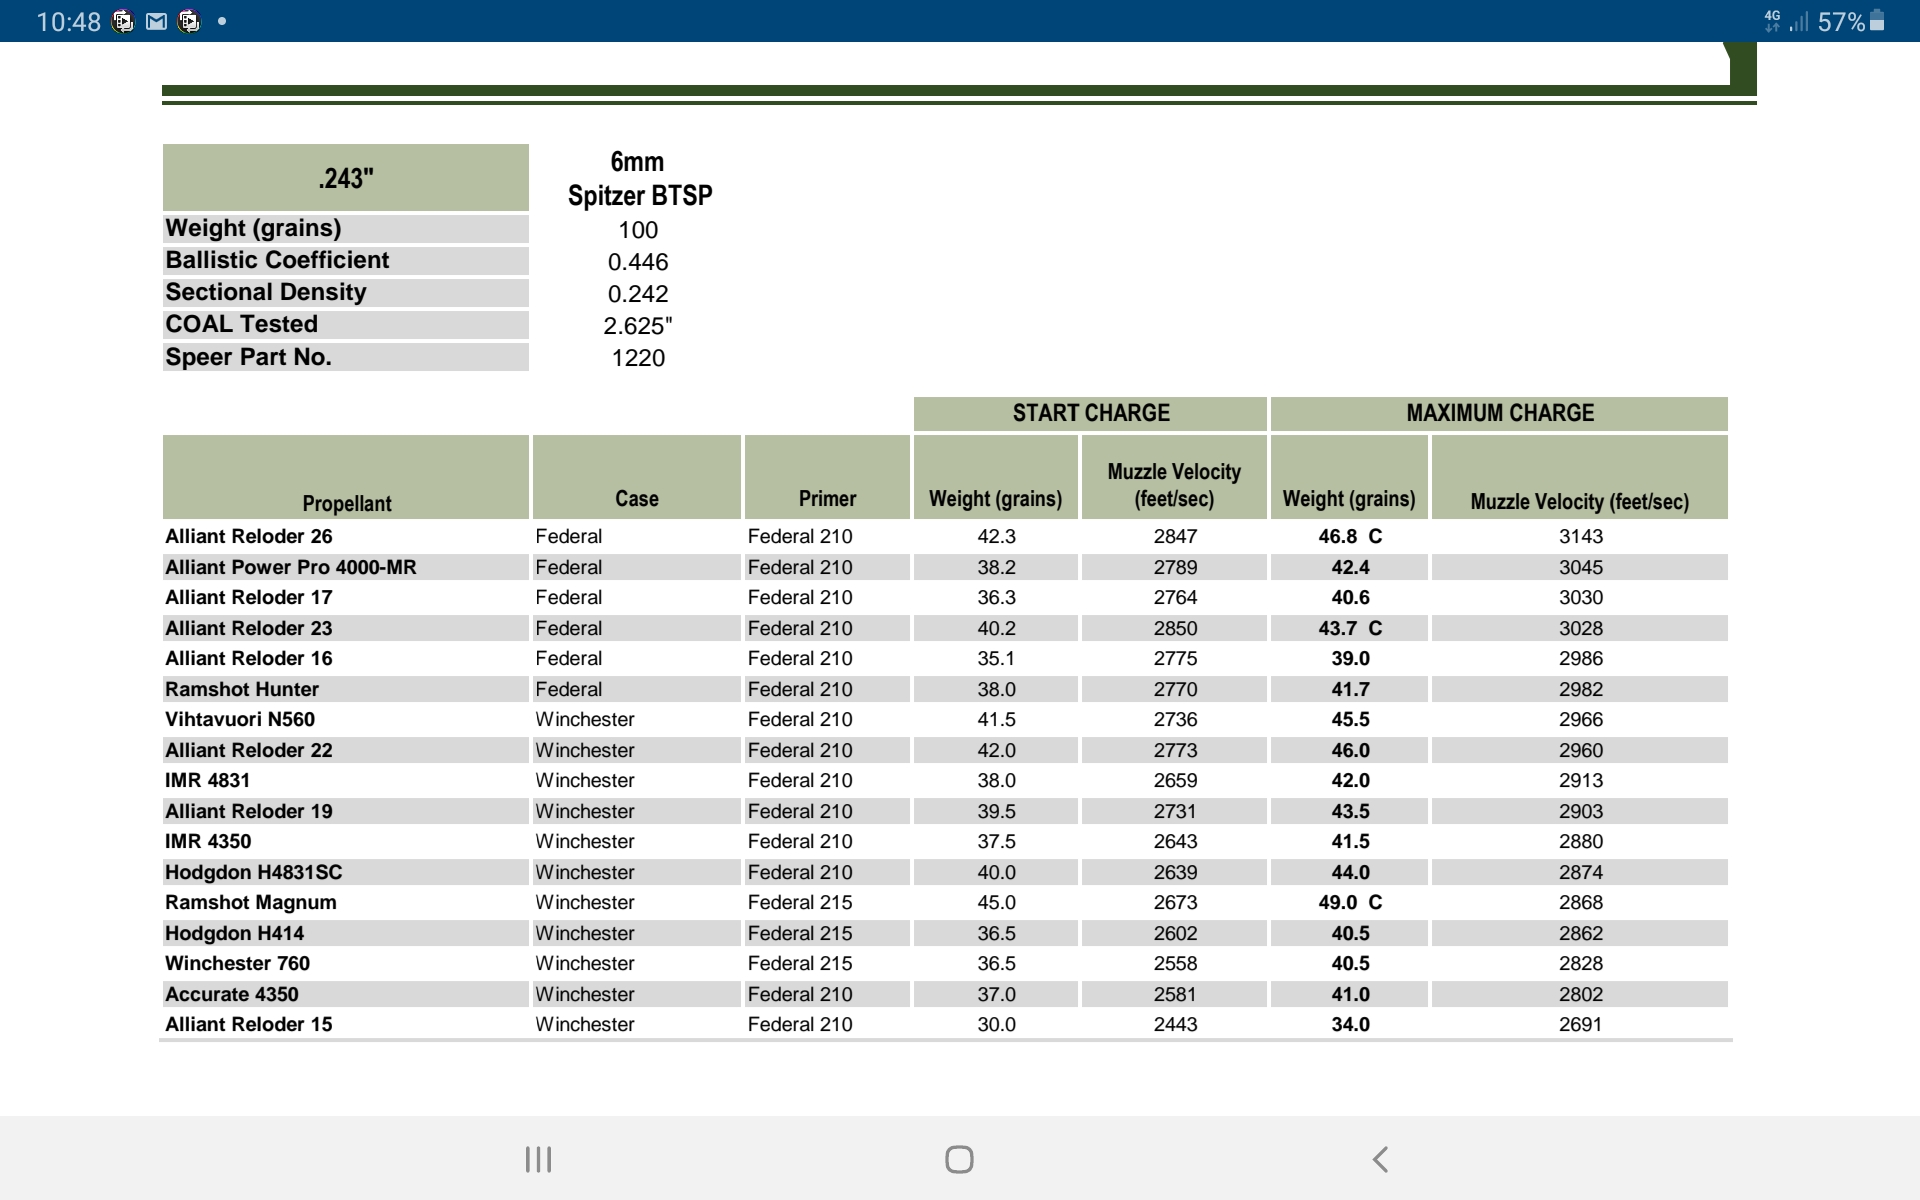Tap start velocity 2558 for Winchester 760
This screenshot has width=1920, height=1200.
[x=1175, y=963]
